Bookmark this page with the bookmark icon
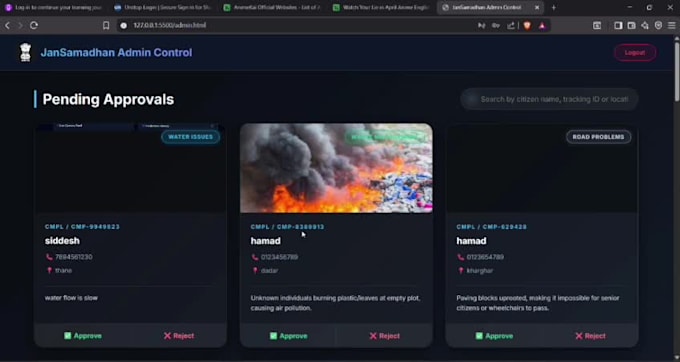This screenshot has width=680, height=362. 106,26
